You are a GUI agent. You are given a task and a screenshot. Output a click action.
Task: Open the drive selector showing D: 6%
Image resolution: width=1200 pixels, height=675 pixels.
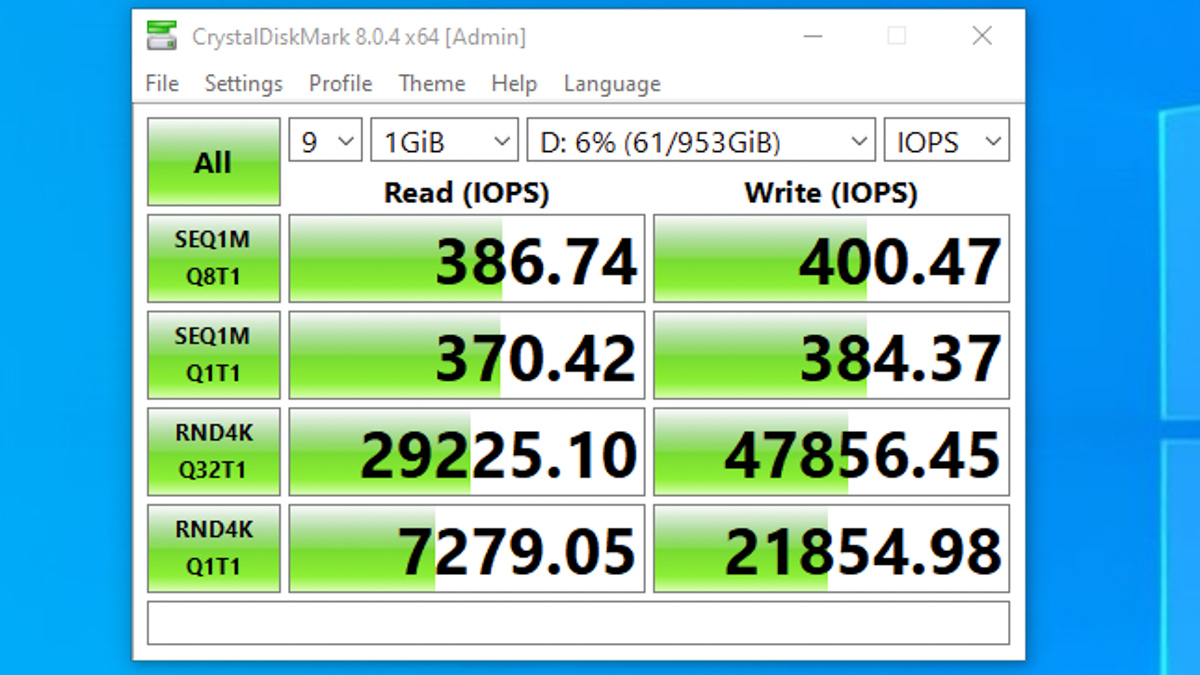point(701,142)
